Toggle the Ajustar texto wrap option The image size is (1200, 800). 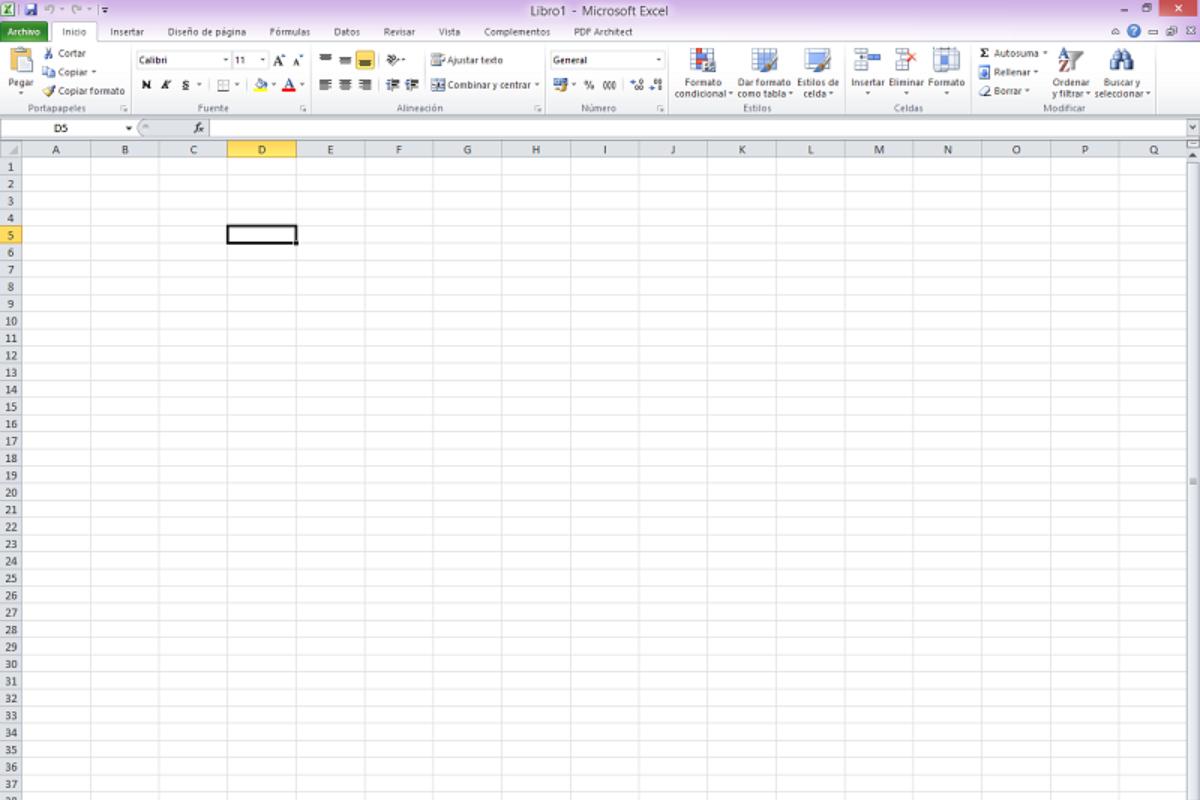[x=467, y=60]
